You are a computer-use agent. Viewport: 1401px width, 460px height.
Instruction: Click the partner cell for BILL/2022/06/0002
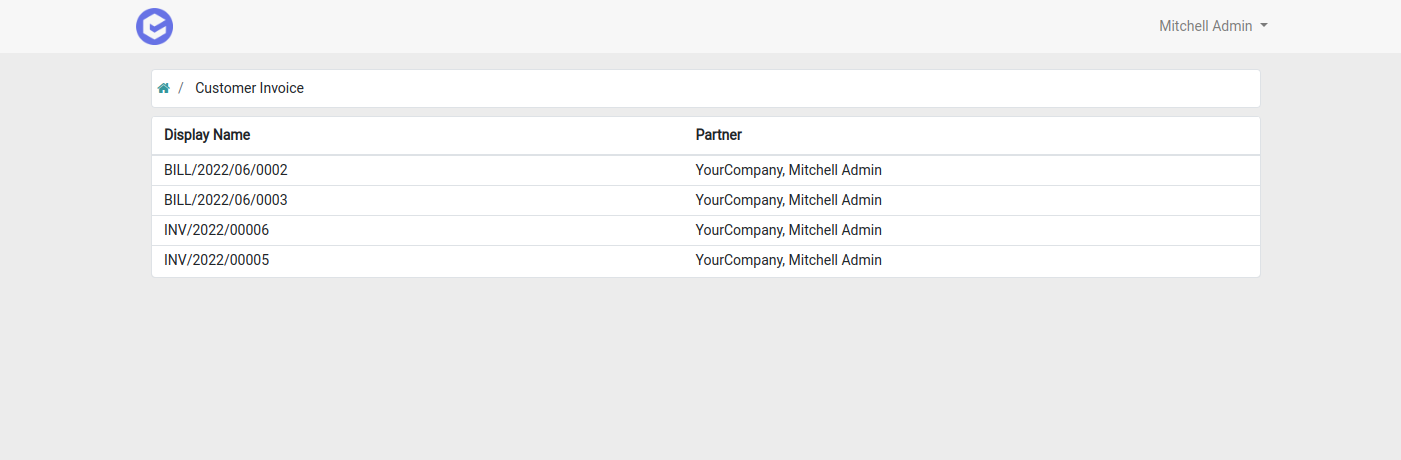pyautogui.click(x=789, y=170)
